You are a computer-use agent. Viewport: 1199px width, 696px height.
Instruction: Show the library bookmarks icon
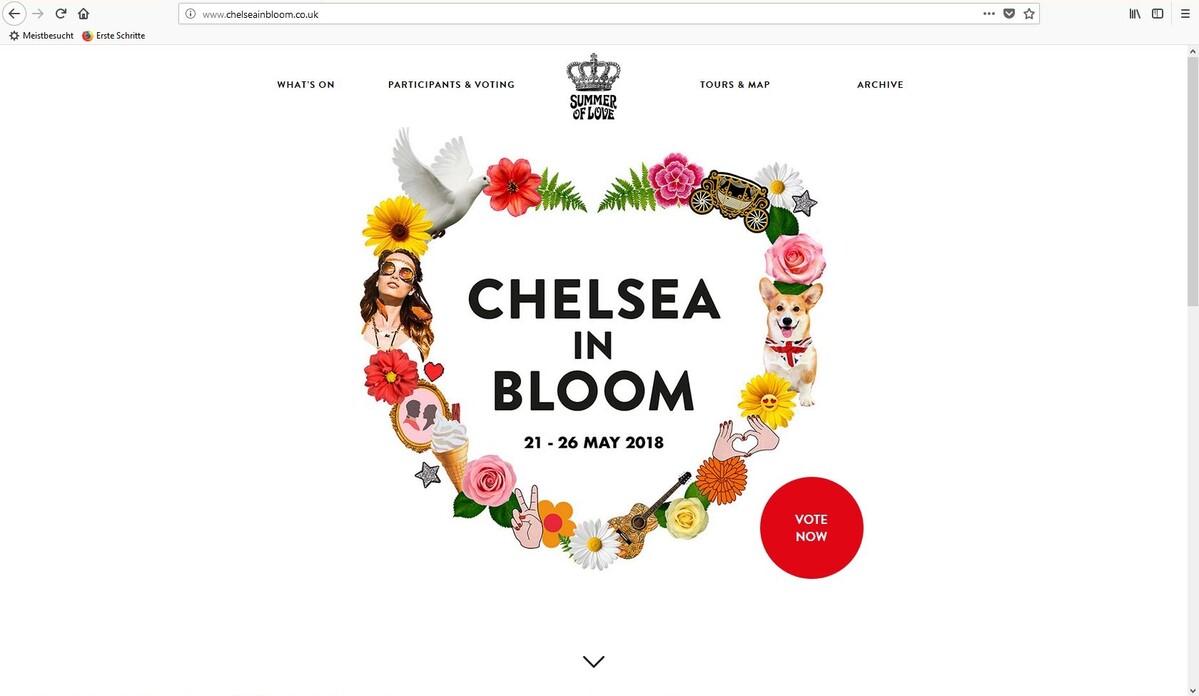click(x=1135, y=14)
